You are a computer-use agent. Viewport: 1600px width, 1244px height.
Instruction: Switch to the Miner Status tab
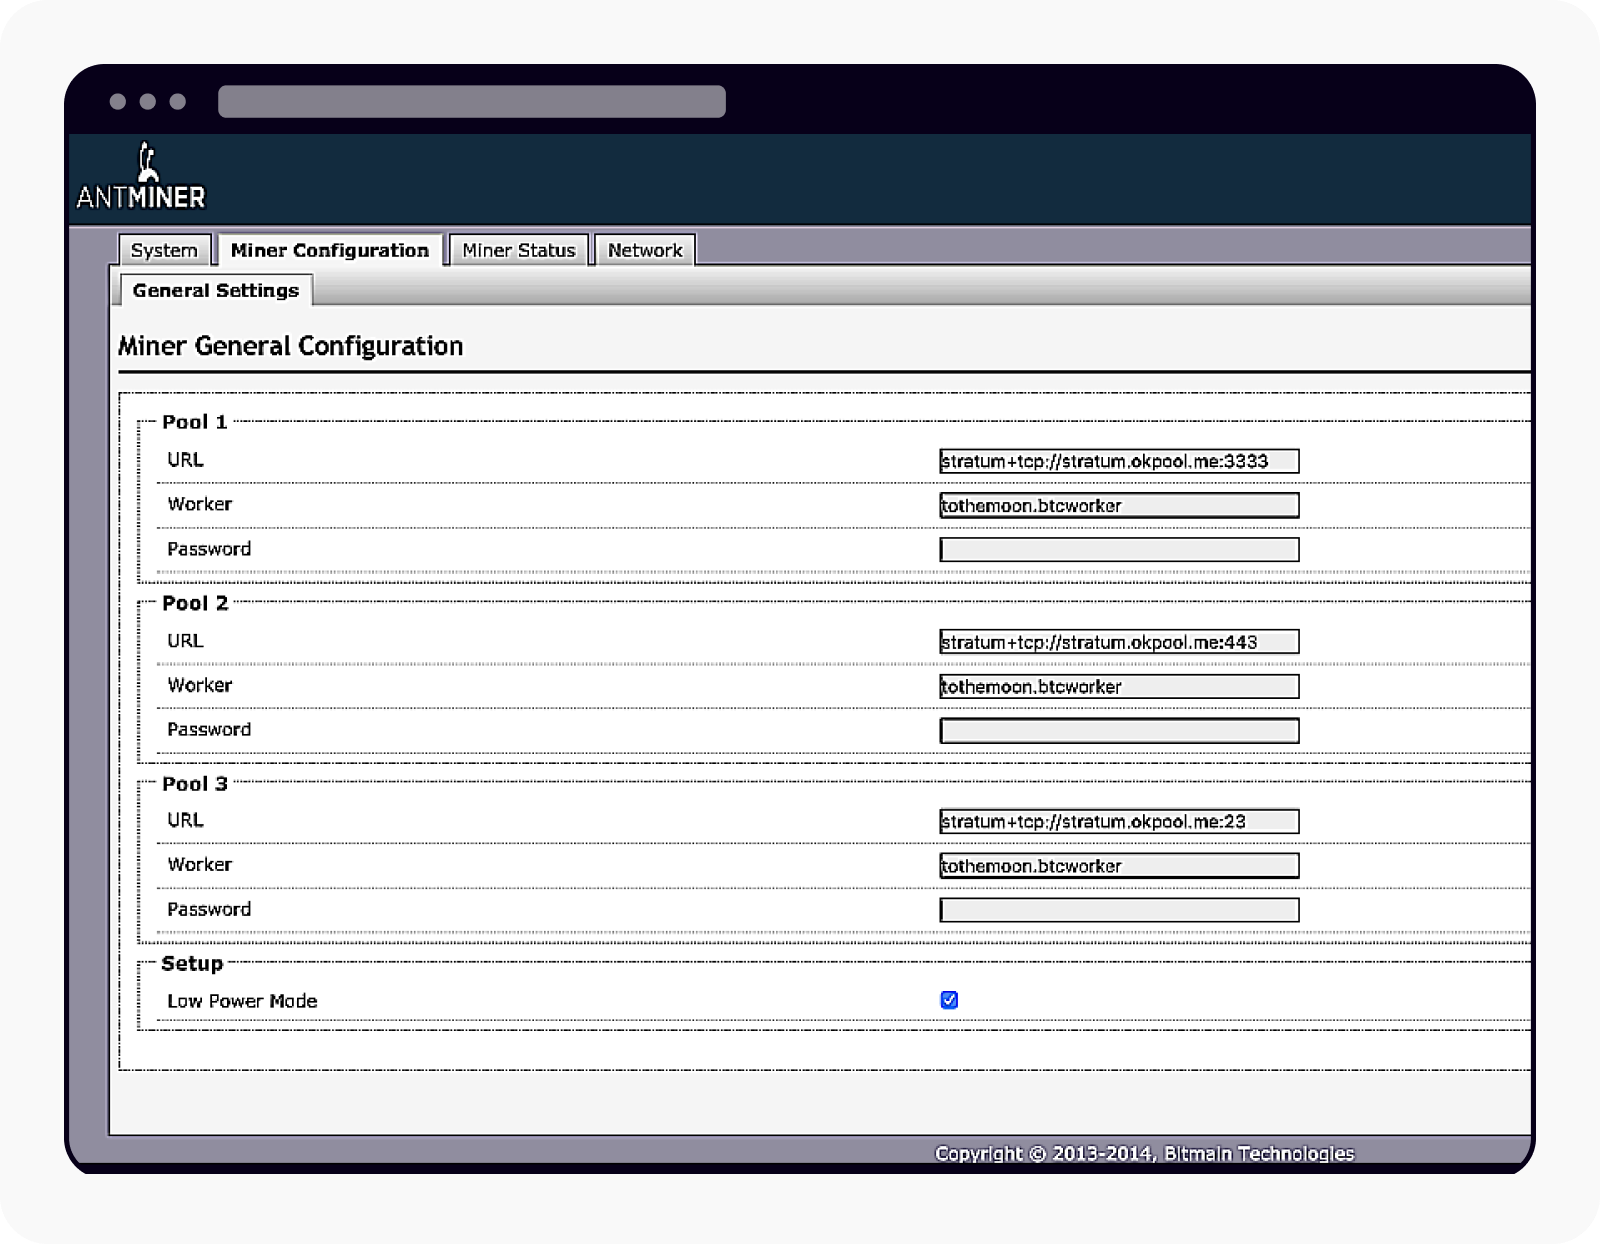518,250
